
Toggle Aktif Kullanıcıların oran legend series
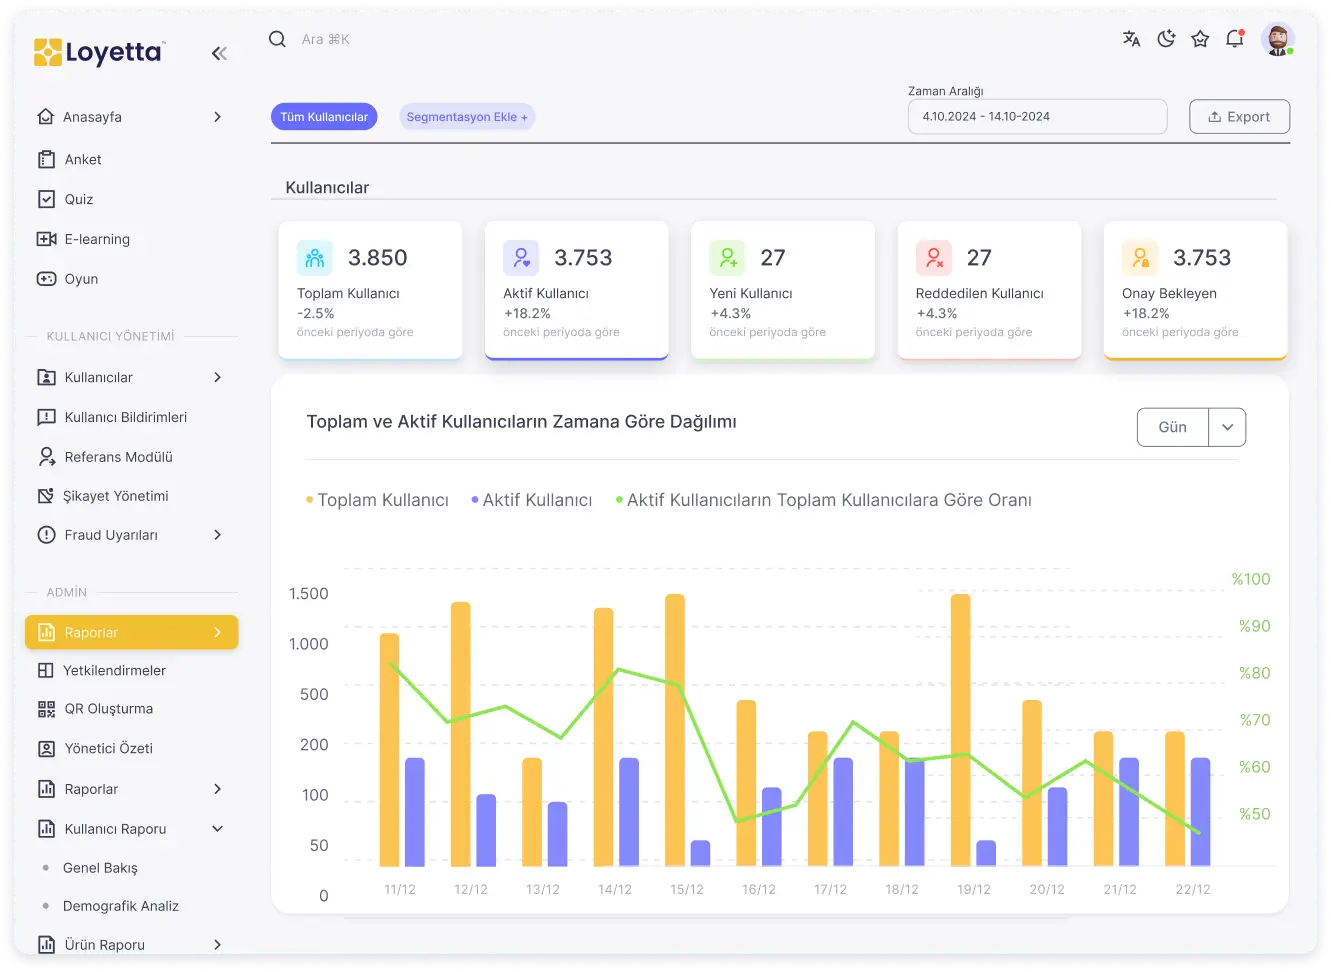click(824, 500)
